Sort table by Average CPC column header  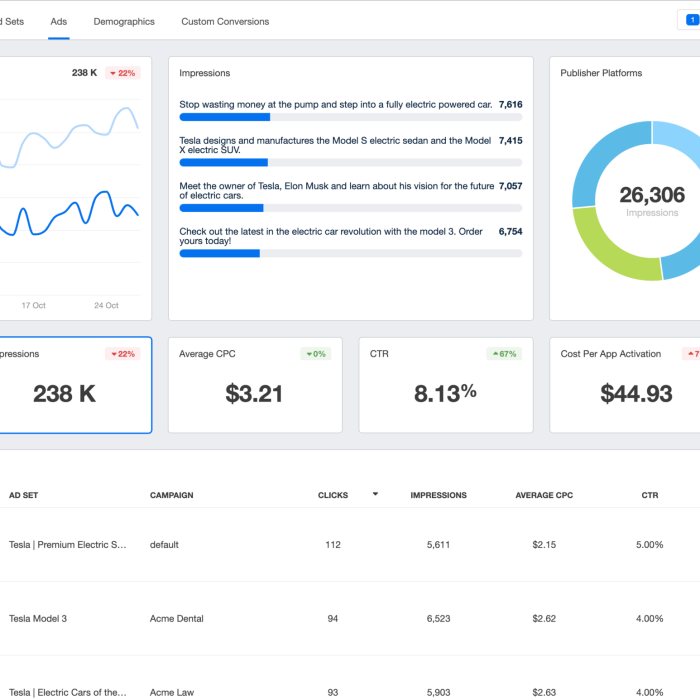(x=544, y=495)
